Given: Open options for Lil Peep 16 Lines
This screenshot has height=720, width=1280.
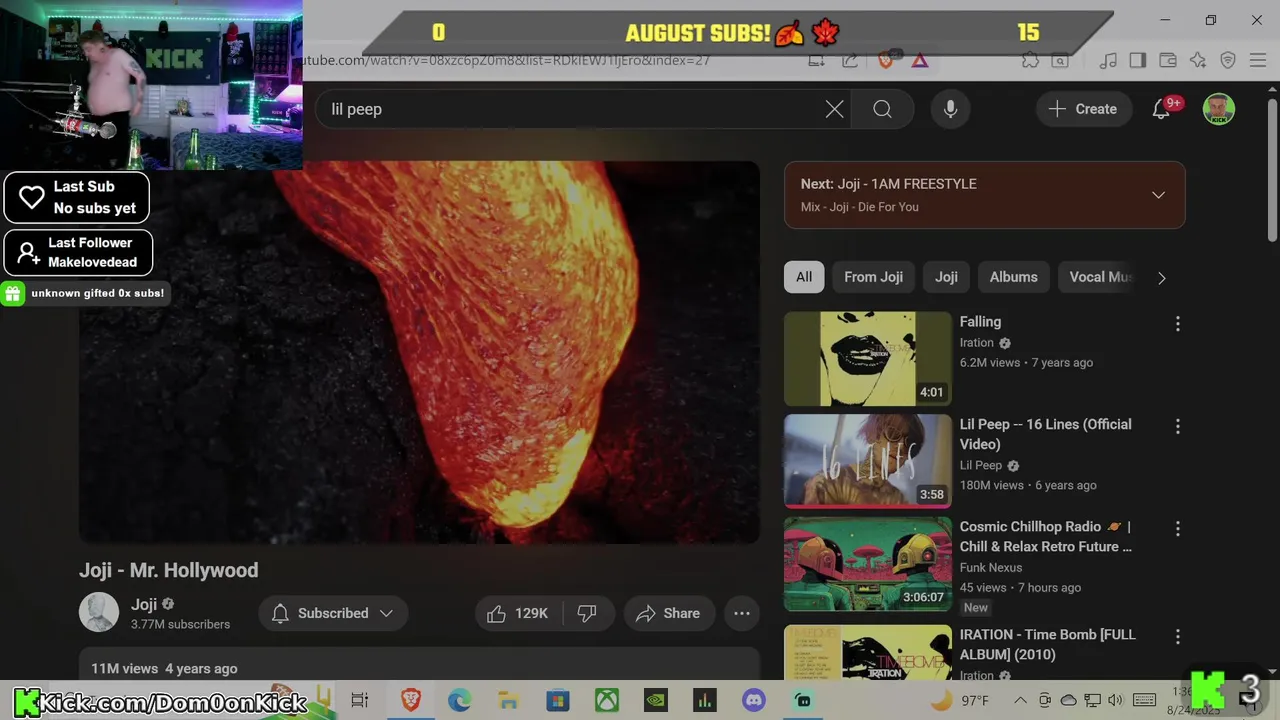Looking at the screenshot, I should point(1177,427).
